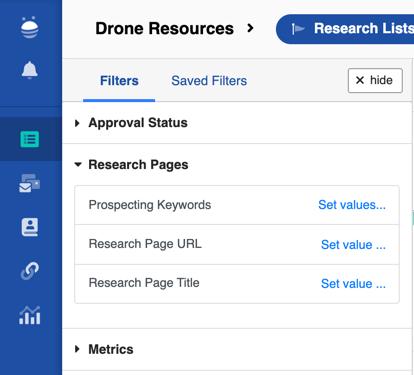The width and height of the screenshot is (414, 375).
Task: Open the reports bar chart icon
Action: click(30, 315)
